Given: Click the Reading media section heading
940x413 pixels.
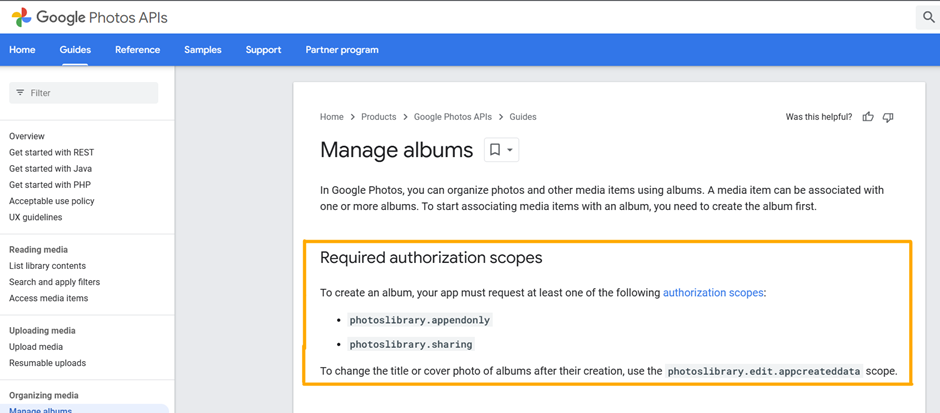Looking at the screenshot, I should [38, 249].
